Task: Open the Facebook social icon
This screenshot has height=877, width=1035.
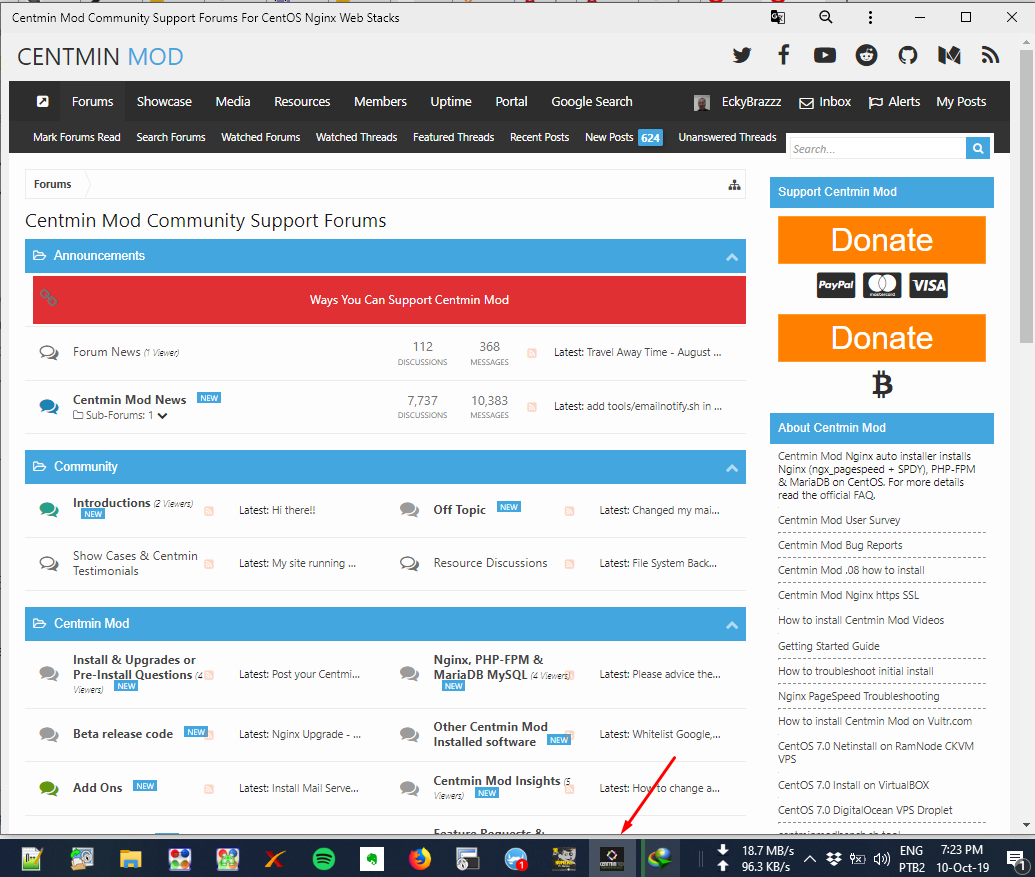Action: point(784,55)
